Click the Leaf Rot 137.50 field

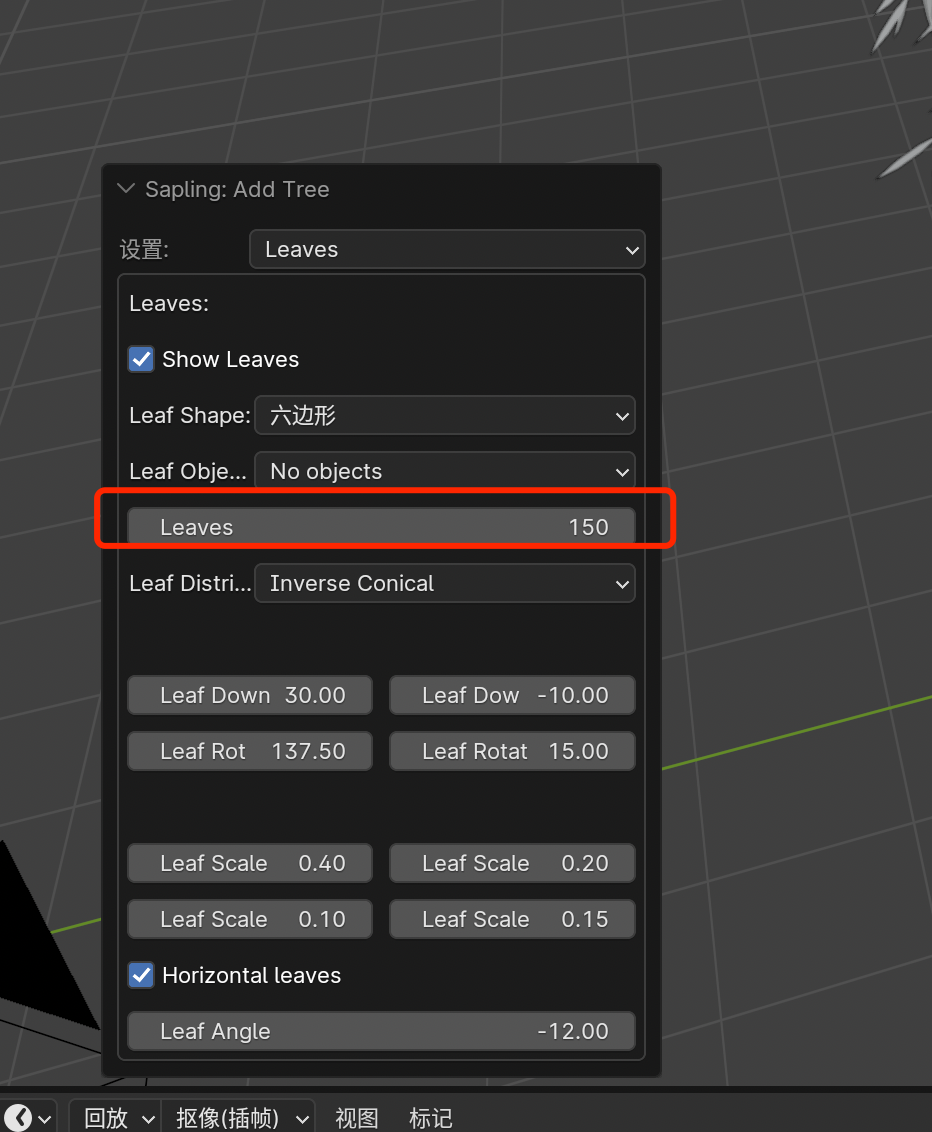pyautogui.click(x=250, y=751)
